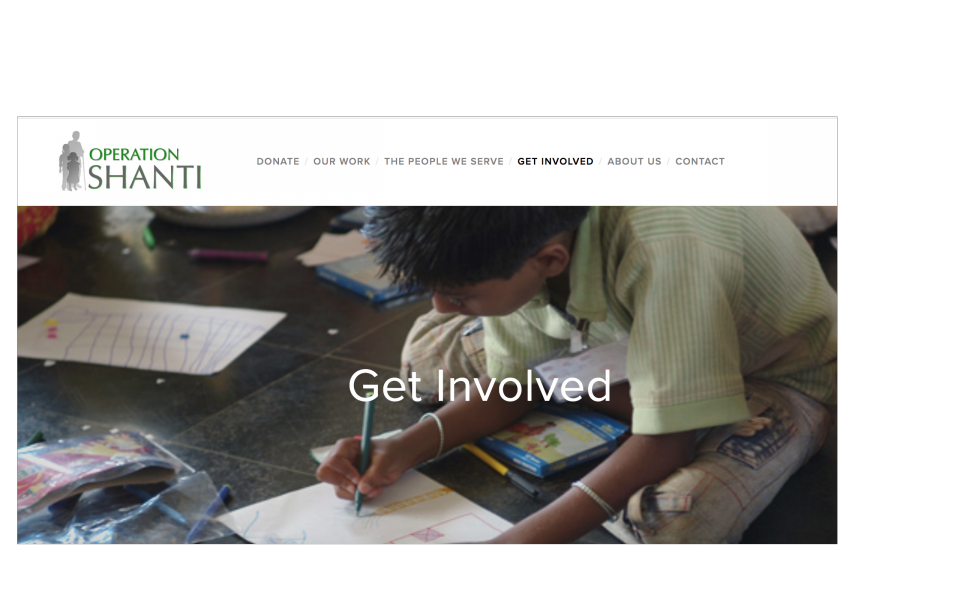Click the green OPERATION logo text
This screenshot has width=960, height=600.
coord(134,154)
